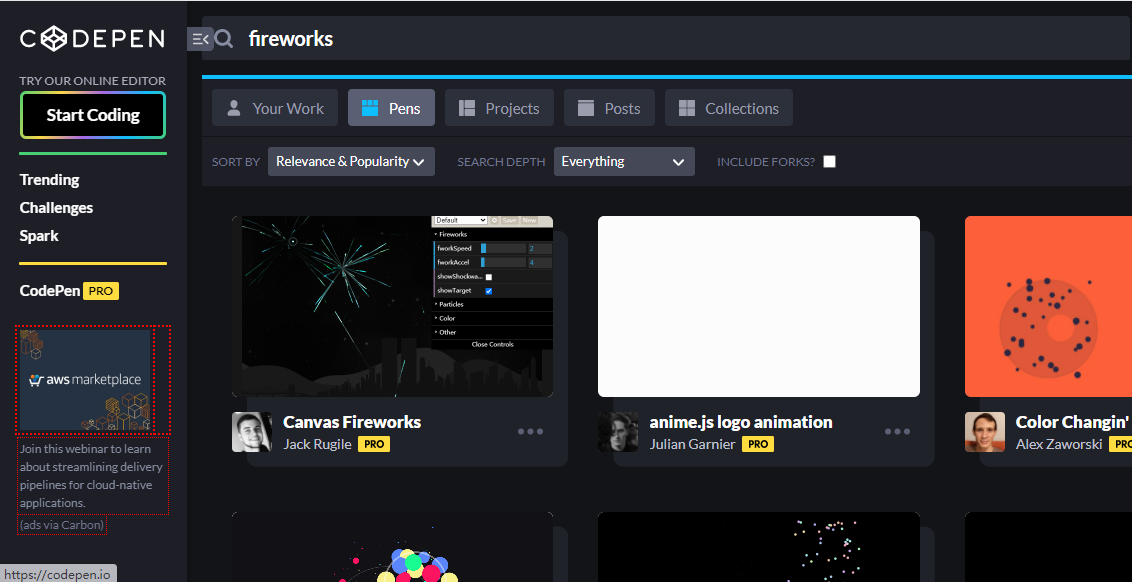Expand the Color folder in preview

[492, 318]
